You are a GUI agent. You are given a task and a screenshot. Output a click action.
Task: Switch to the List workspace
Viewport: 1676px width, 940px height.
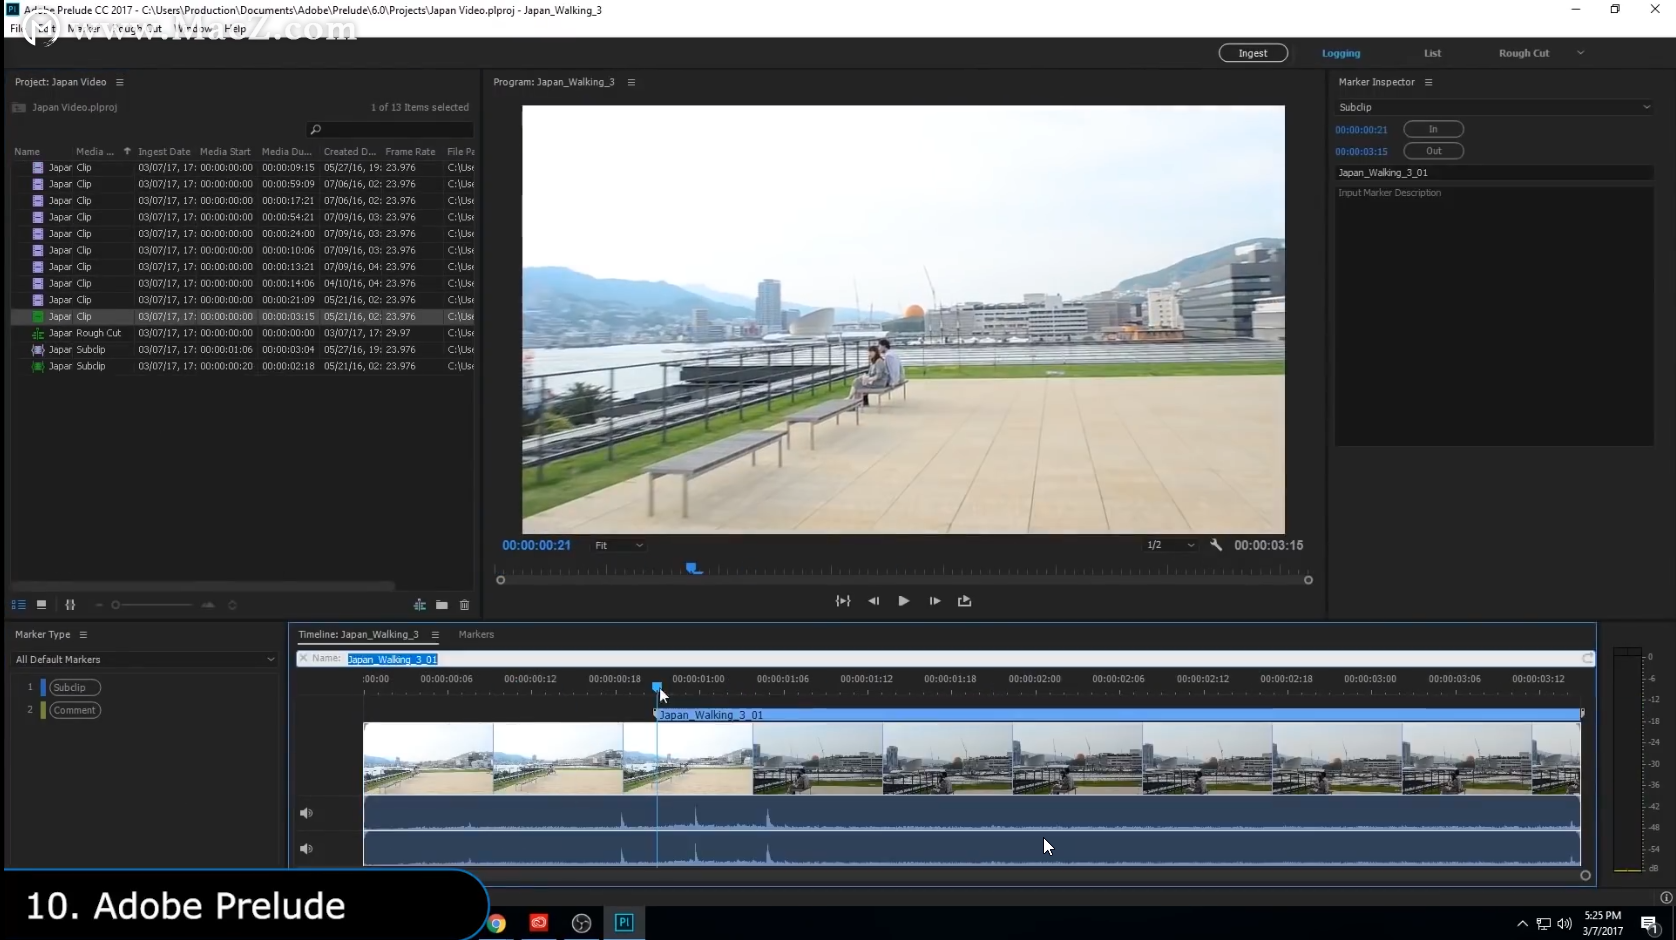[1432, 53]
